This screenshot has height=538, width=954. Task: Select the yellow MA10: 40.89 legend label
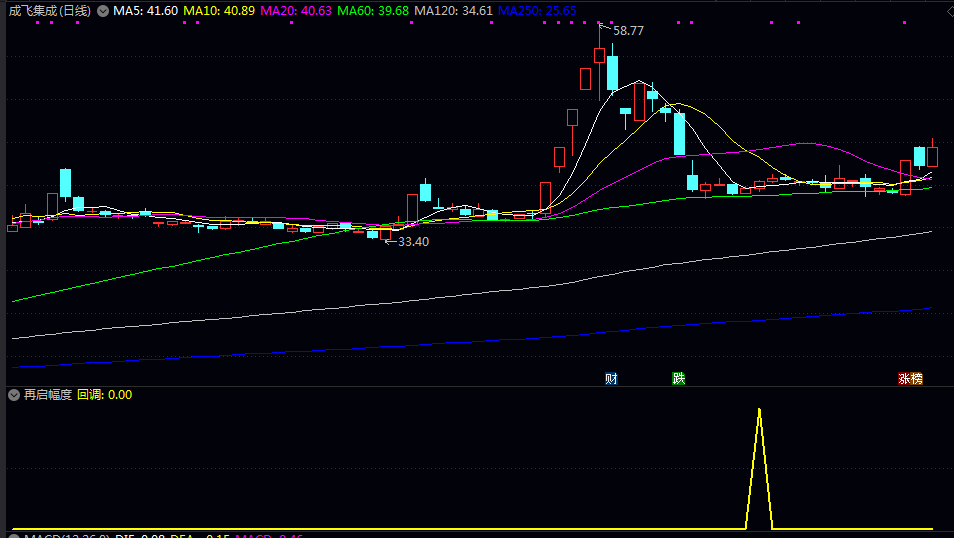(x=219, y=11)
